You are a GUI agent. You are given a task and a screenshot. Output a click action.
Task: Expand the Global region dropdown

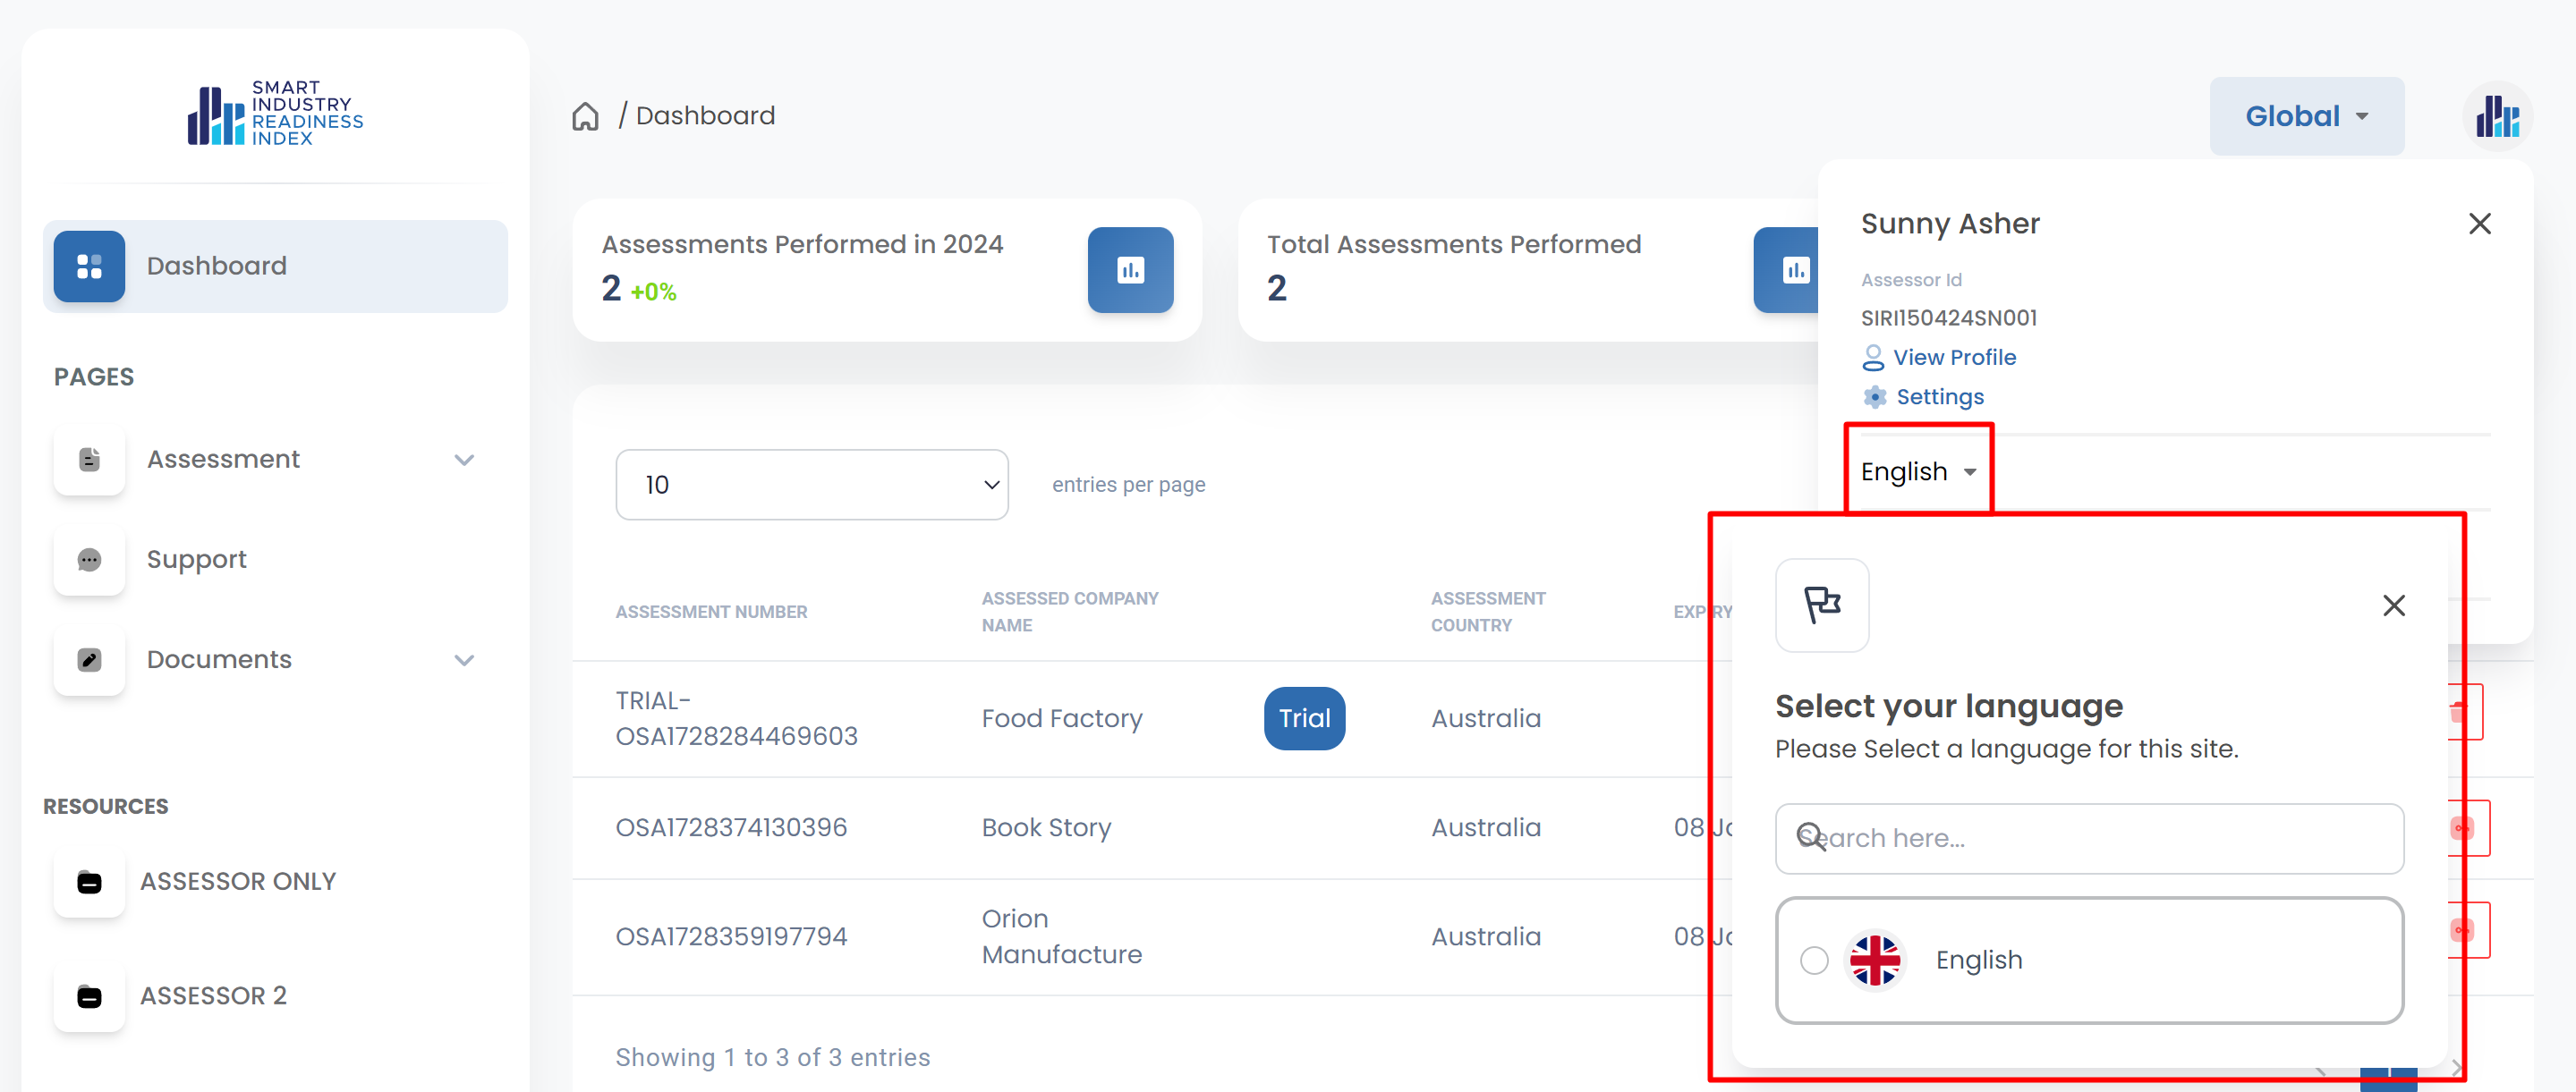(2306, 116)
